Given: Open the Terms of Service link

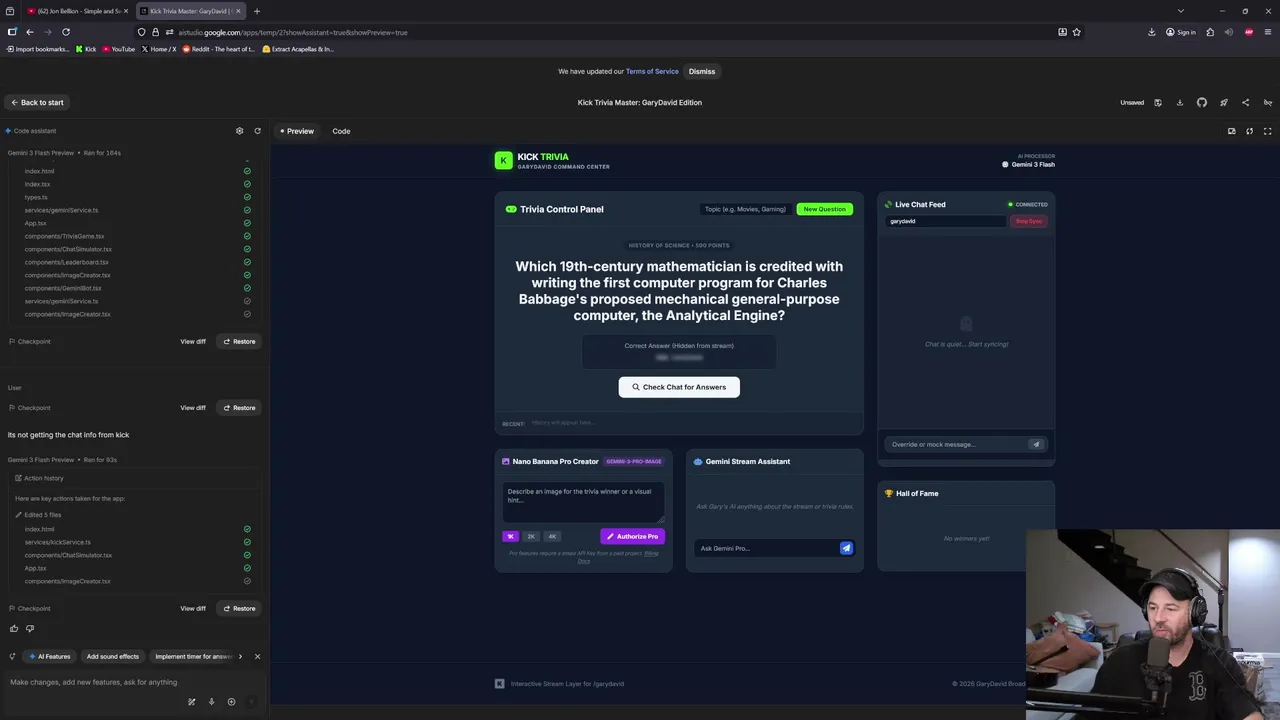Looking at the screenshot, I should tap(652, 71).
